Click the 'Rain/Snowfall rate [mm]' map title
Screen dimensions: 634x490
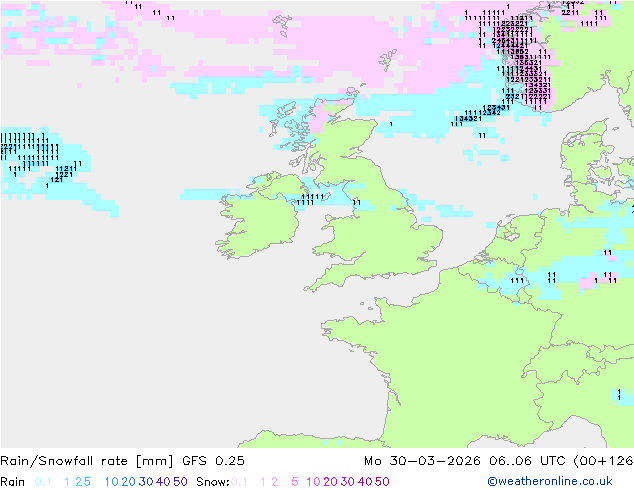click(x=87, y=461)
